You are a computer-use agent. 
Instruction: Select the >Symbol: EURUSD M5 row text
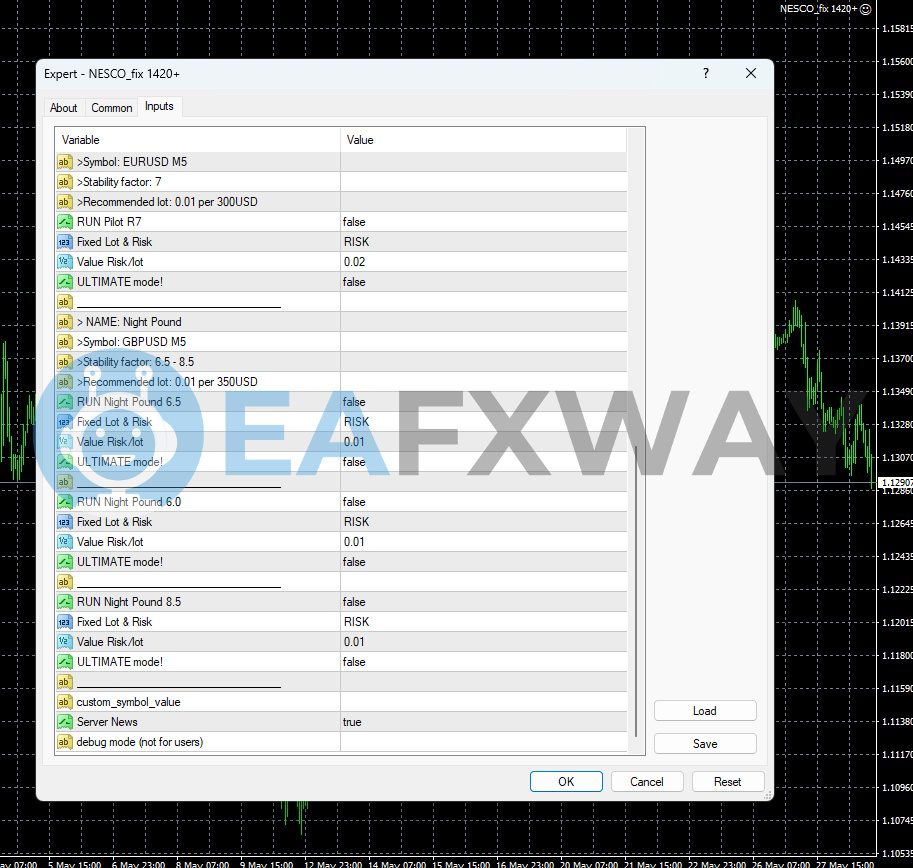(x=132, y=162)
